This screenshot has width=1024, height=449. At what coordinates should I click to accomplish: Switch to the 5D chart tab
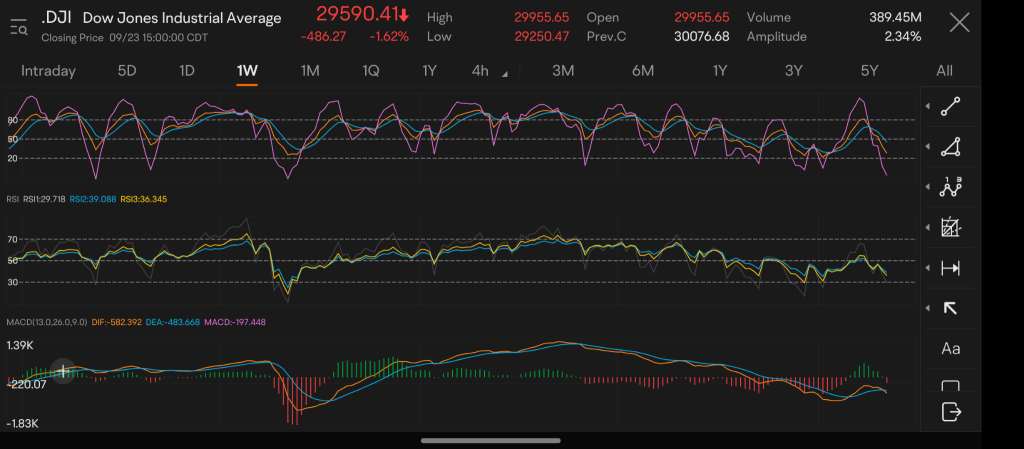(127, 71)
